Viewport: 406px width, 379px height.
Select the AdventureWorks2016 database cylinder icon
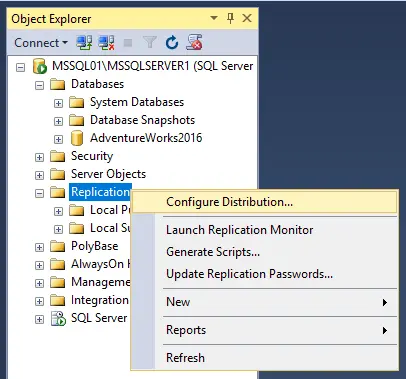click(77, 138)
